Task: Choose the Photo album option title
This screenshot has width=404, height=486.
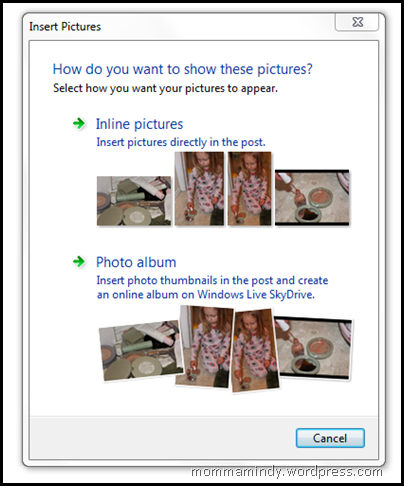Action: tap(136, 262)
